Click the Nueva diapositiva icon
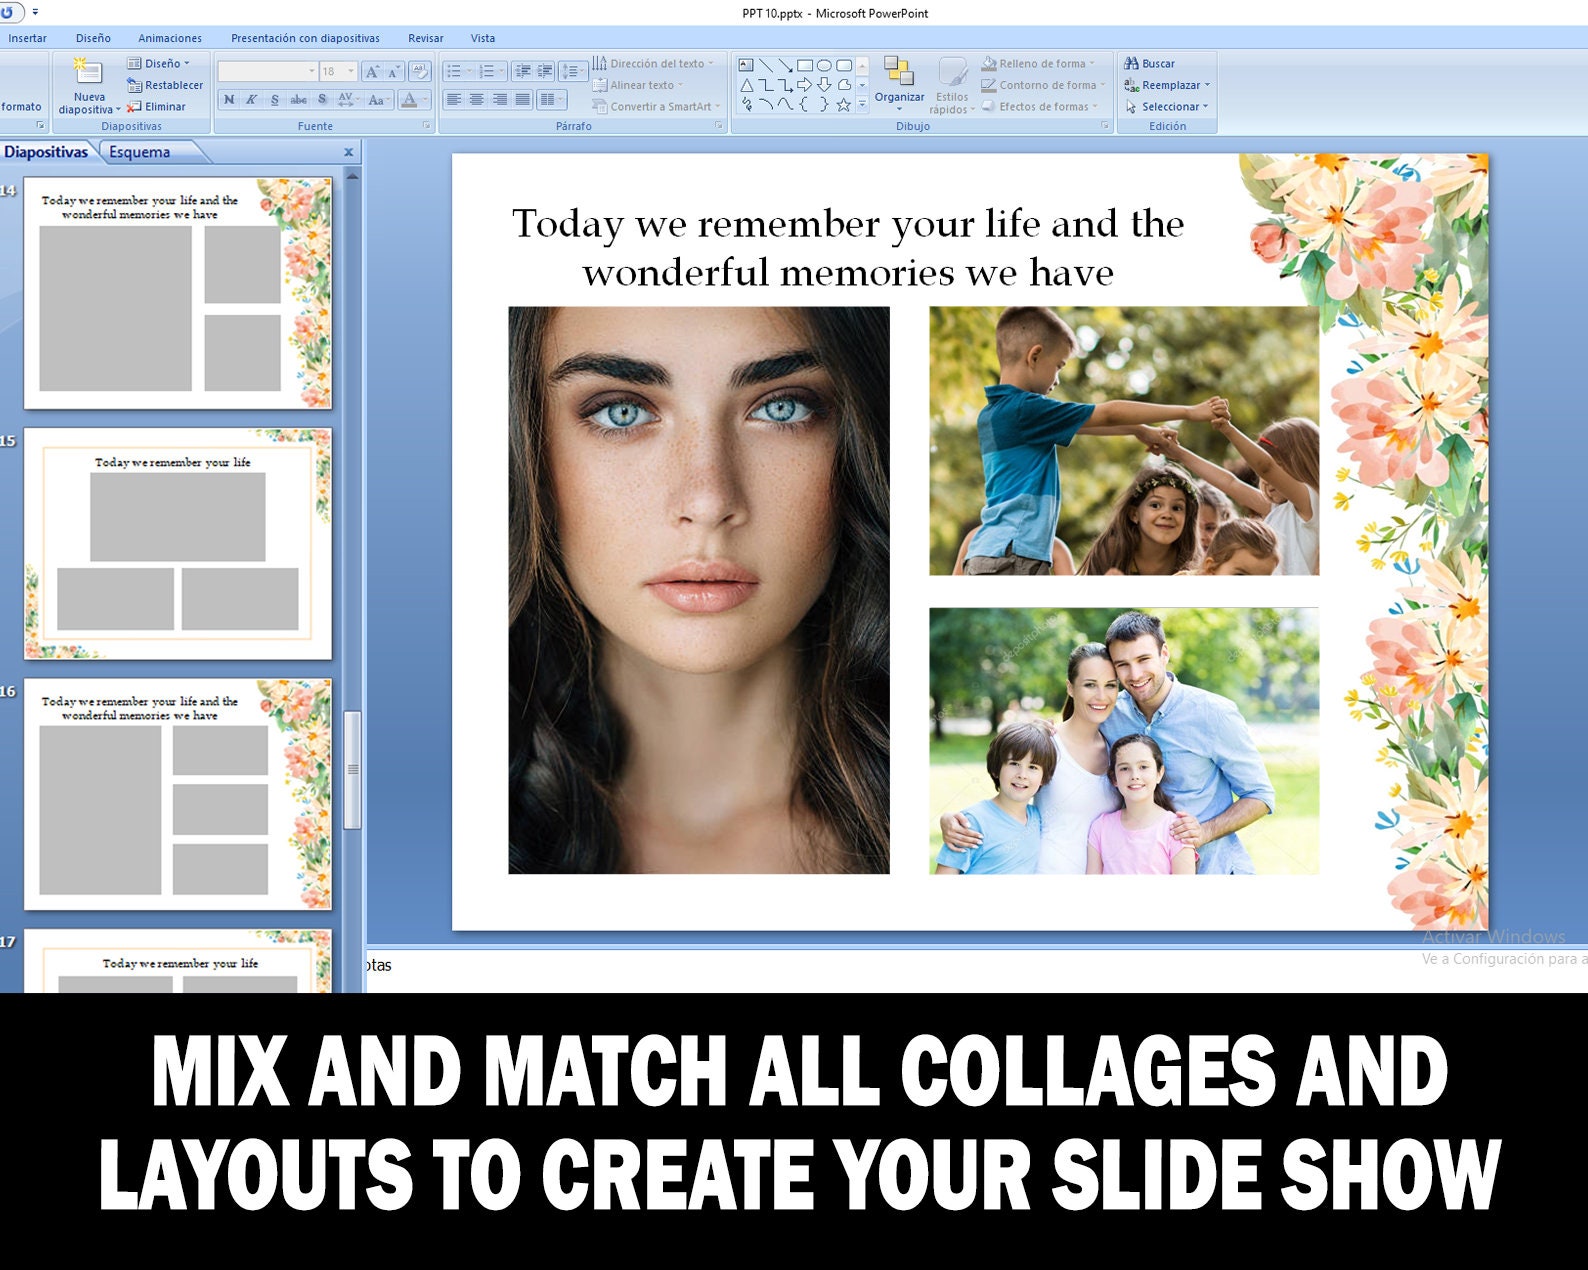The height and width of the screenshot is (1270, 1588). tap(88, 71)
